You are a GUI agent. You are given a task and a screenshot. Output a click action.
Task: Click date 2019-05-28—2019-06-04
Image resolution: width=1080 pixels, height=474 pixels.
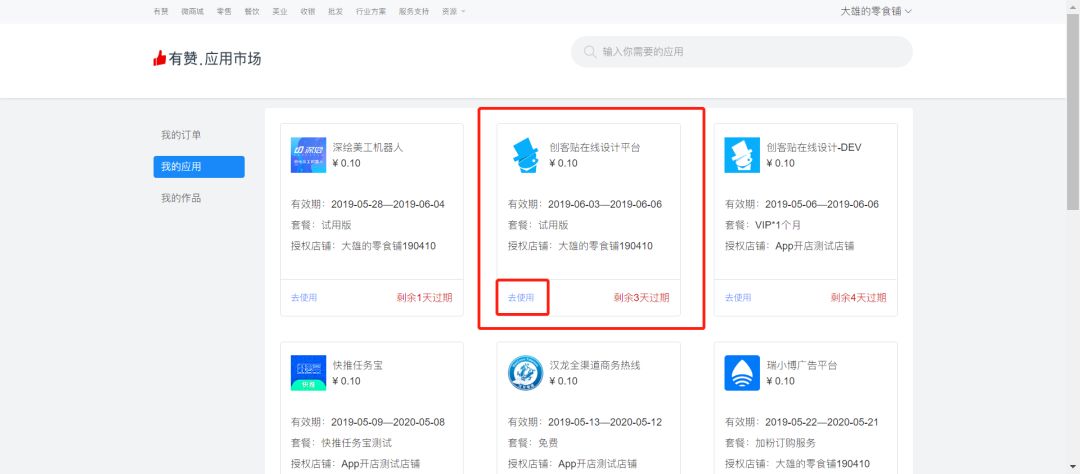click(x=388, y=205)
